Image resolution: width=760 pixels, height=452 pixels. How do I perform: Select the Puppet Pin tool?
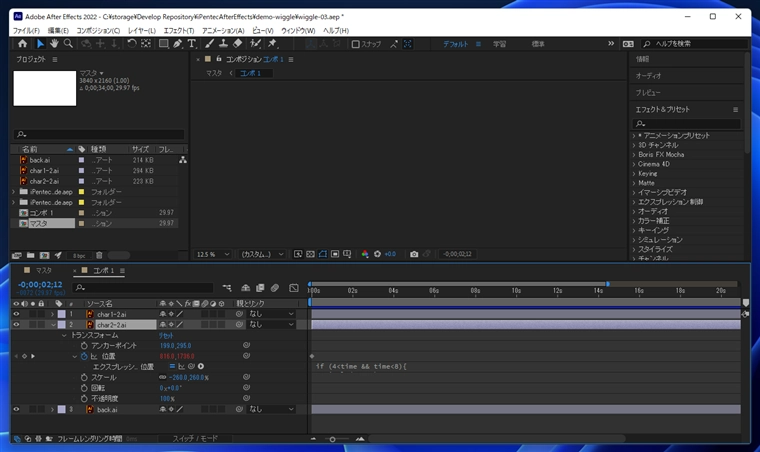tap(272, 44)
